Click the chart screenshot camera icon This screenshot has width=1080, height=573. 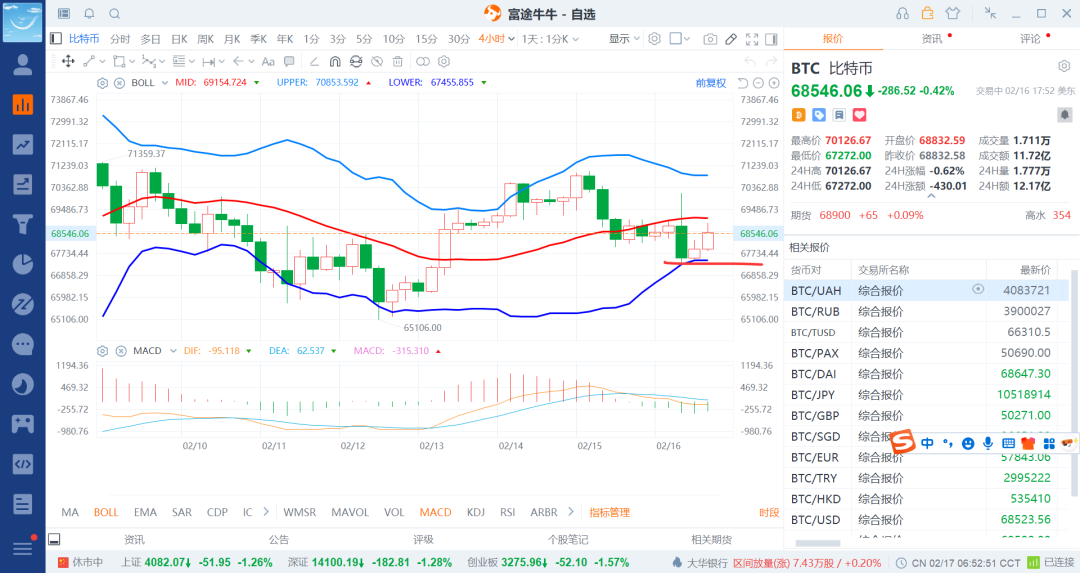[x=710, y=39]
